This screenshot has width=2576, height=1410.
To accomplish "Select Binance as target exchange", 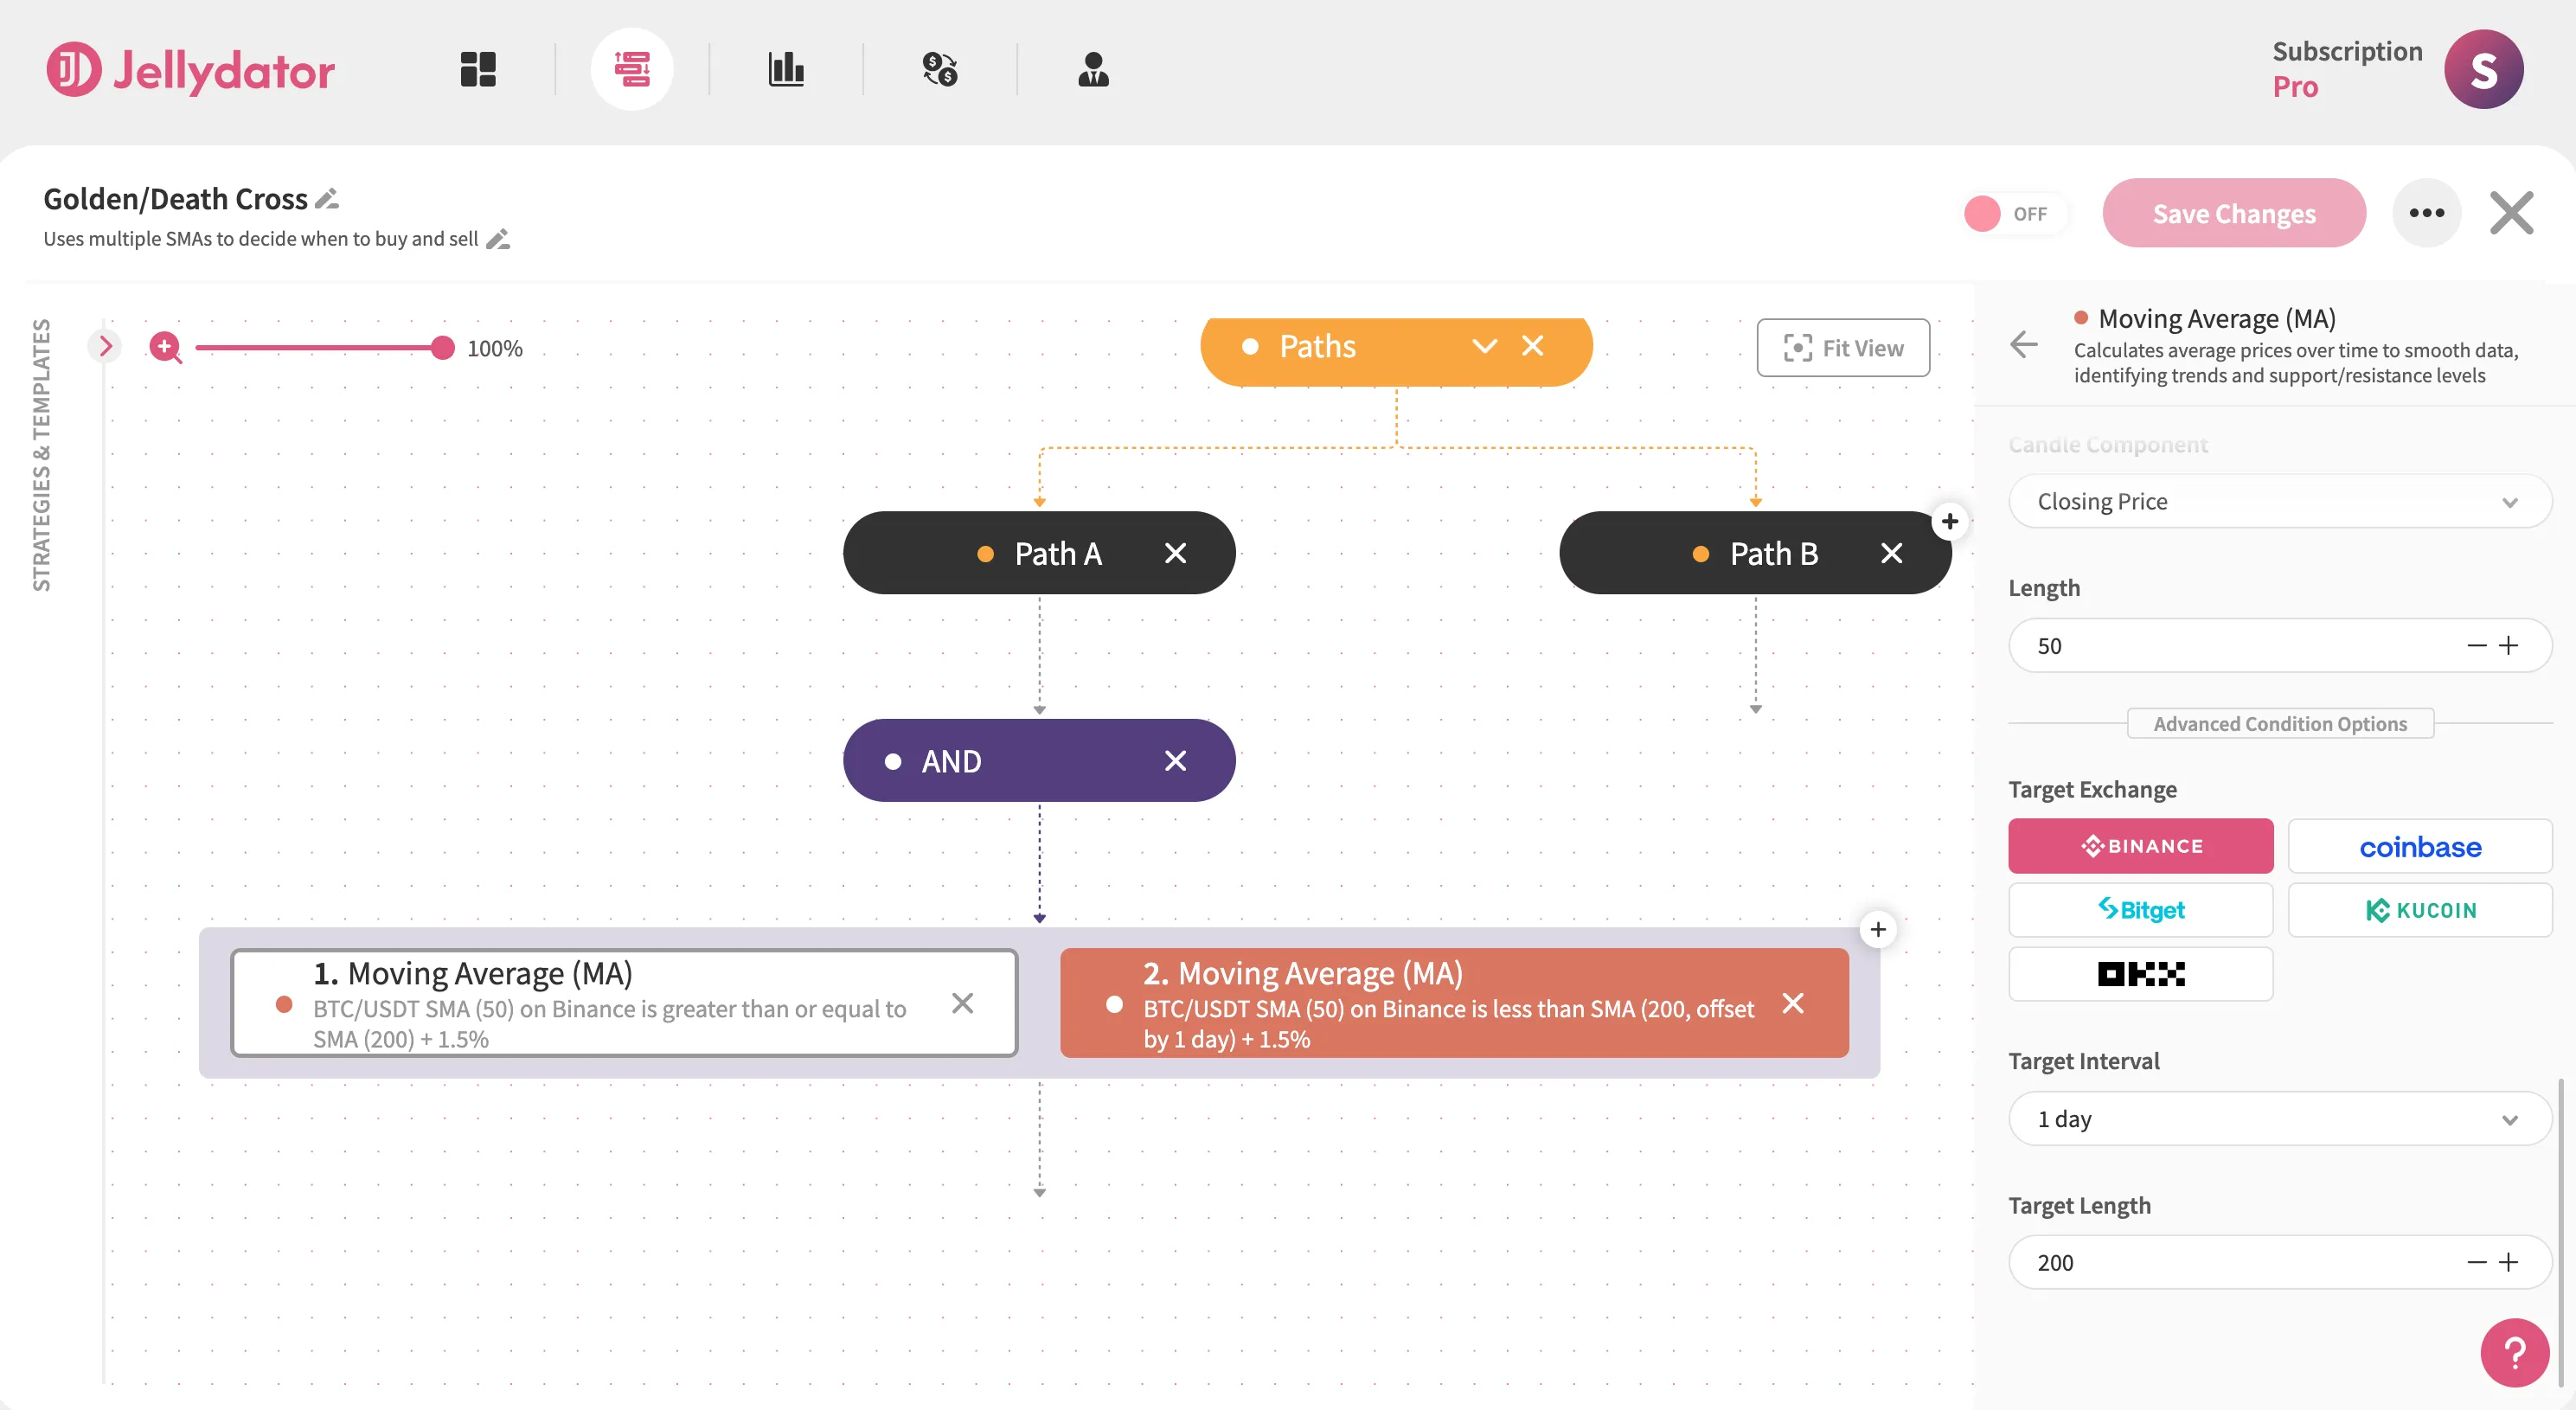I will click(2141, 846).
